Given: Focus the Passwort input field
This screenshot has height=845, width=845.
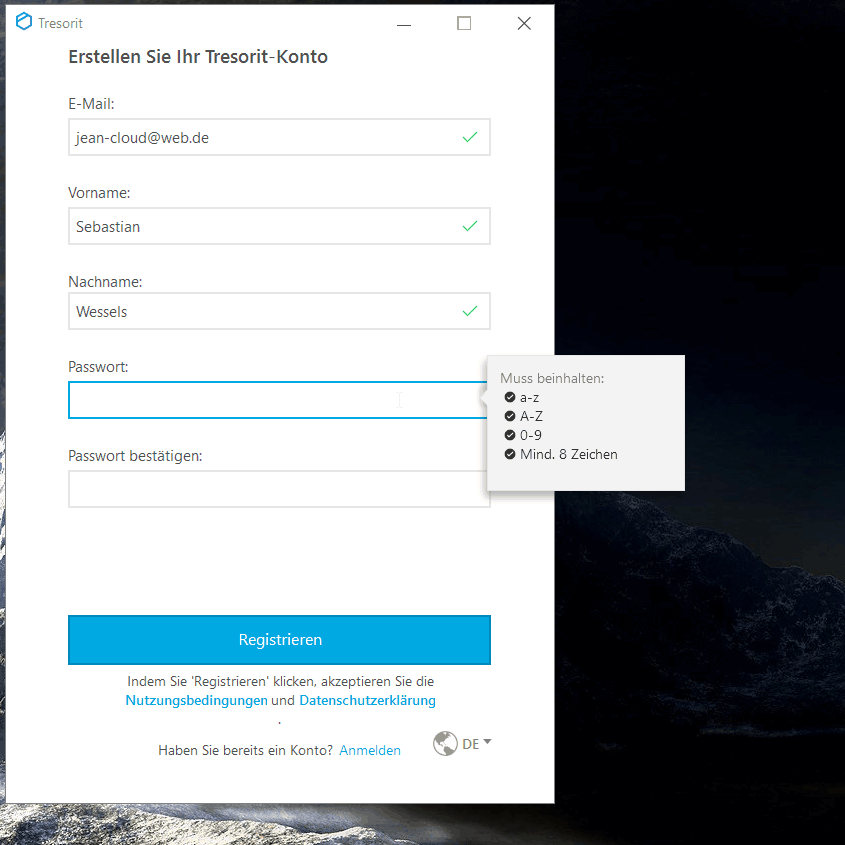Looking at the screenshot, I should click(260, 400).
